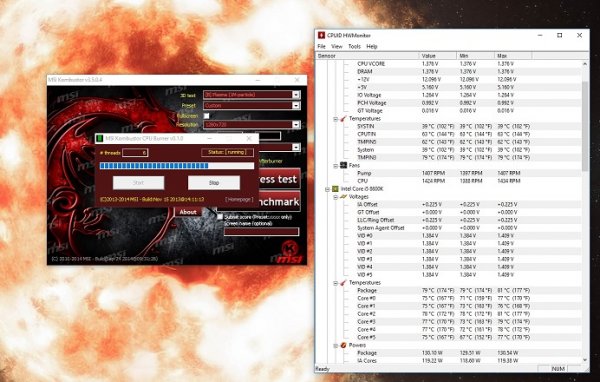Click the Status running label in CPU Burner

tap(227, 152)
